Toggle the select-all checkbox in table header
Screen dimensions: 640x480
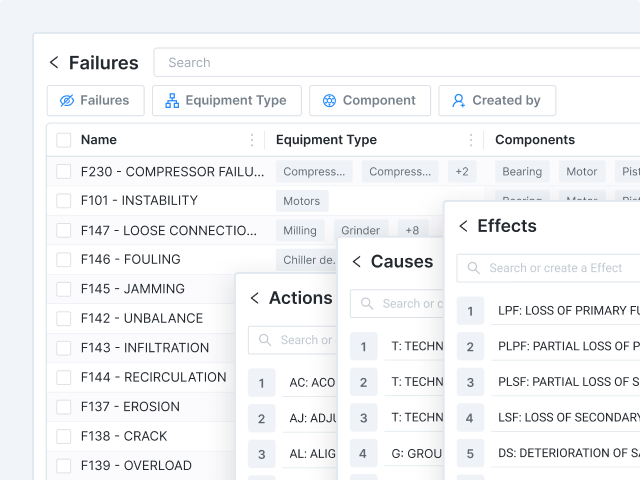tap(64, 140)
